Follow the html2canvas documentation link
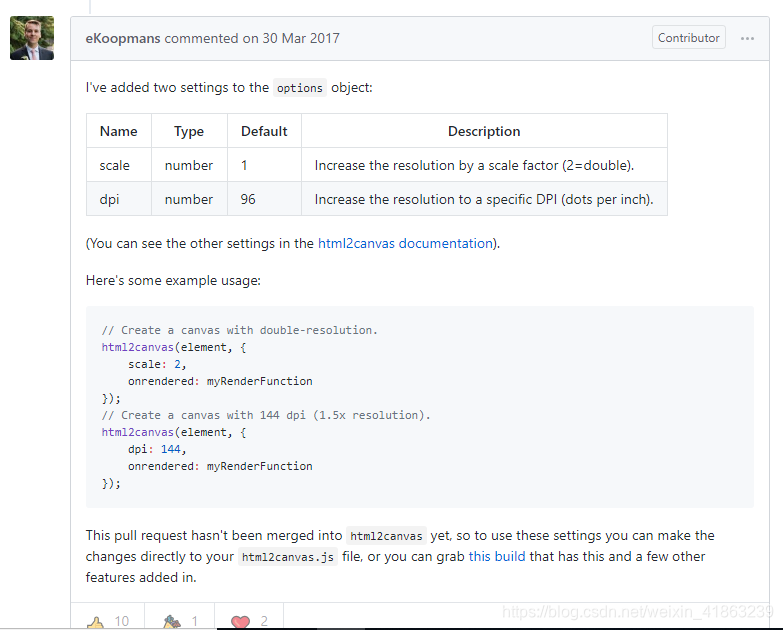Image resolution: width=783 pixels, height=630 pixels. (x=405, y=243)
